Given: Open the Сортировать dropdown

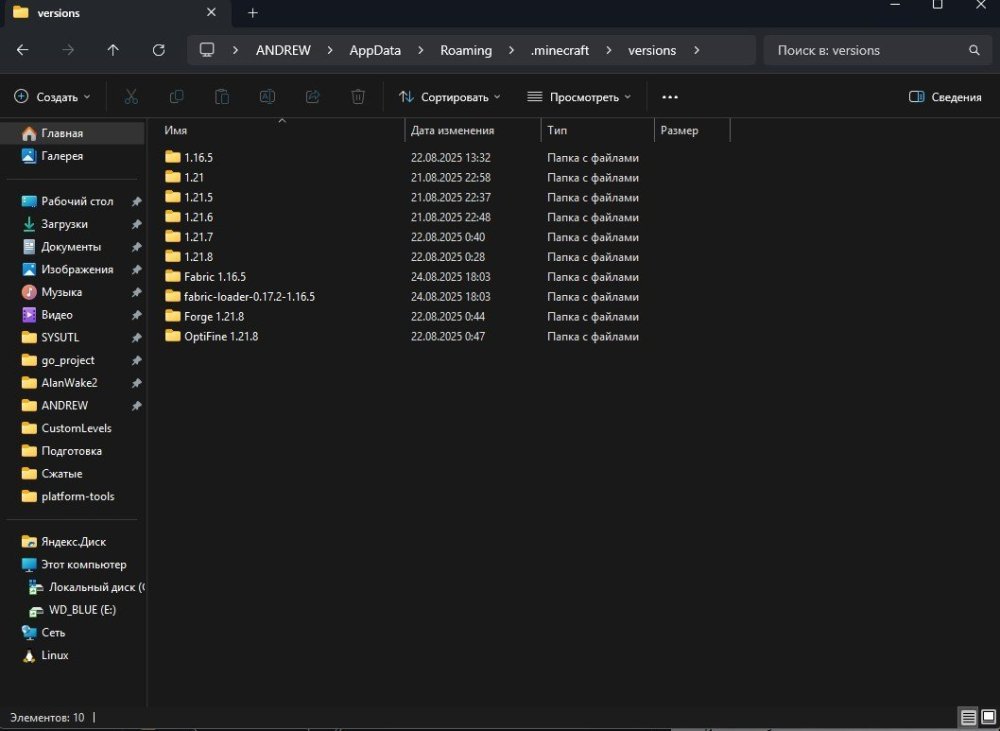Looking at the screenshot, I should pyautogui.click(x=450, y=97).
